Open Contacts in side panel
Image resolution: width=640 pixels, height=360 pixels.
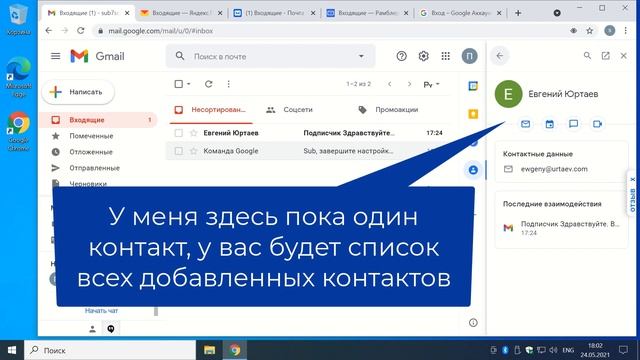click(x=473, y=170)
